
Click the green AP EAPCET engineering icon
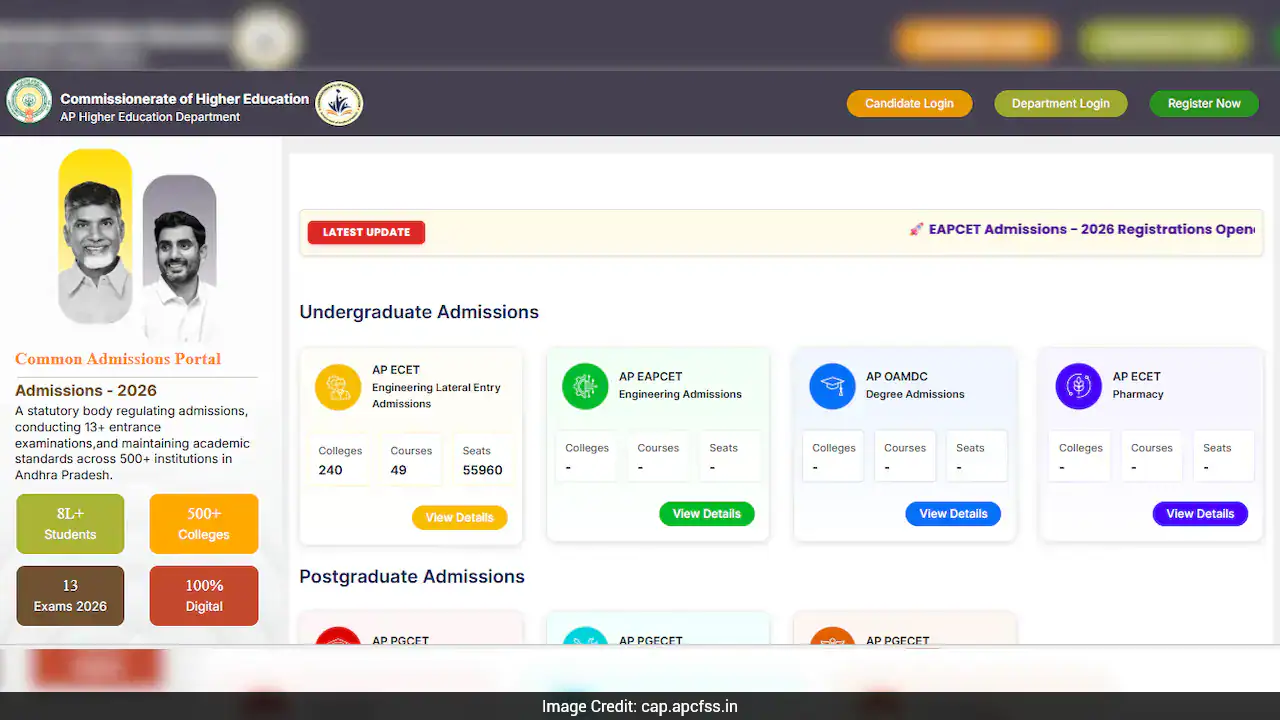point(585,386)
